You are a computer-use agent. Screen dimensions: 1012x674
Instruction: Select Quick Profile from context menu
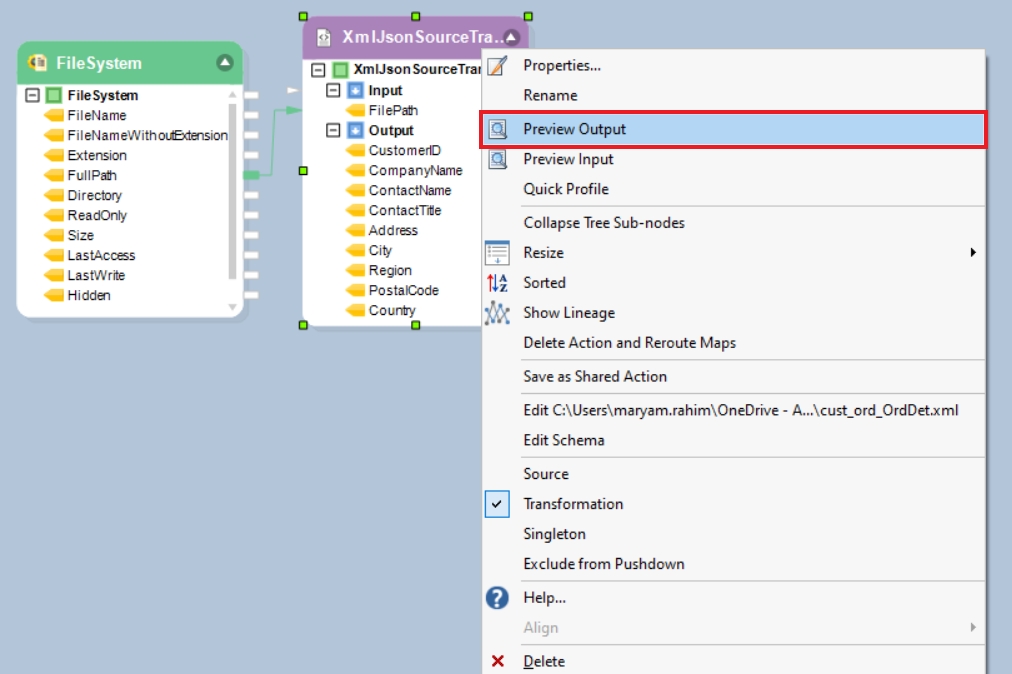click(565, 189)
